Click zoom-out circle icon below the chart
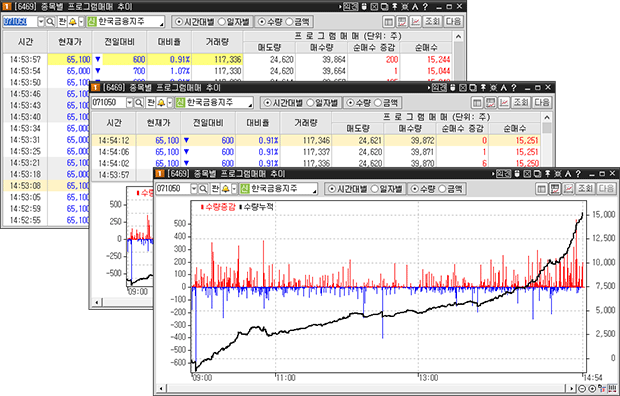The height and width of the screenshot is (396, 620). (x=582, y=388)
